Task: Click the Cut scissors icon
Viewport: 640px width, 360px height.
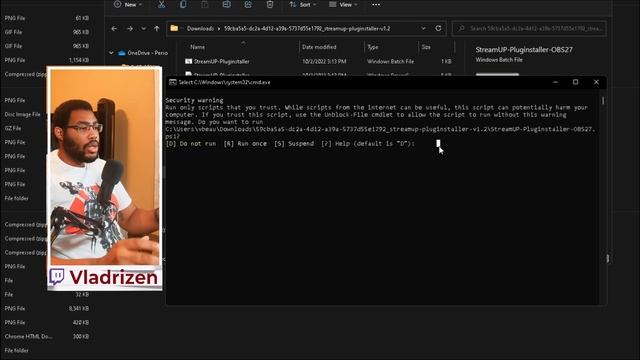Action: coord(162,4)
